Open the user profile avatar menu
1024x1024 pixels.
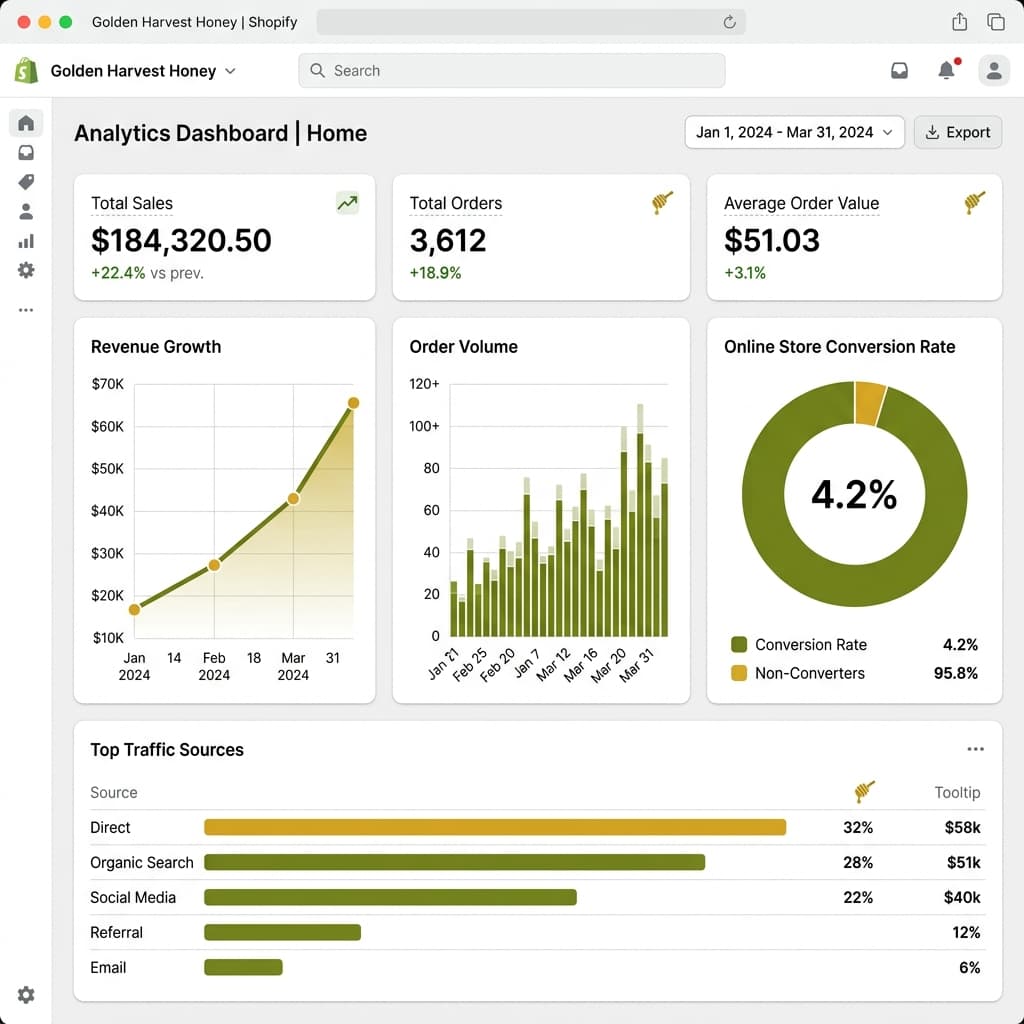[993, 70]
